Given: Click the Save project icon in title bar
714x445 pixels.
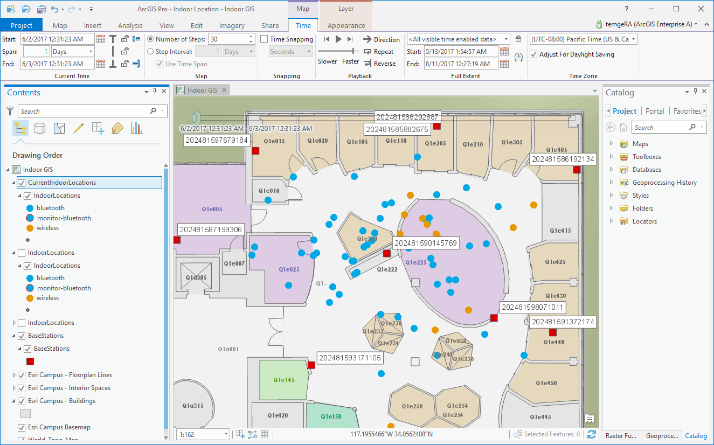Looking at the screenshot, I should tap(41, 9).
